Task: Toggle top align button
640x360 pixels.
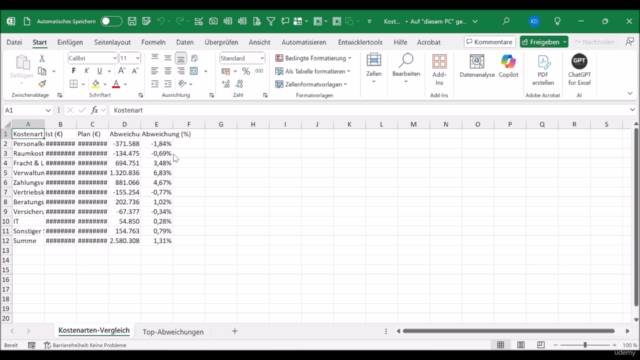Action: 155,58
